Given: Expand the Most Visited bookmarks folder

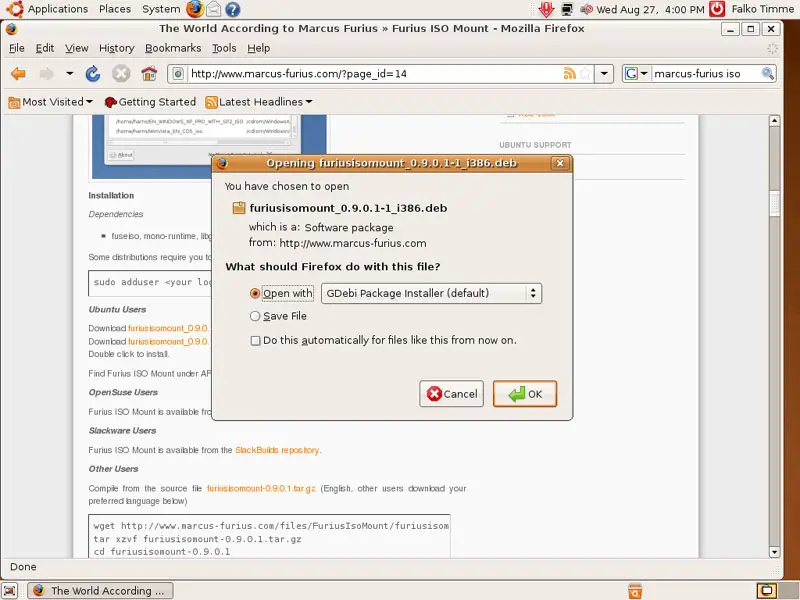Looking at the screenshot, I should point(51,102).
